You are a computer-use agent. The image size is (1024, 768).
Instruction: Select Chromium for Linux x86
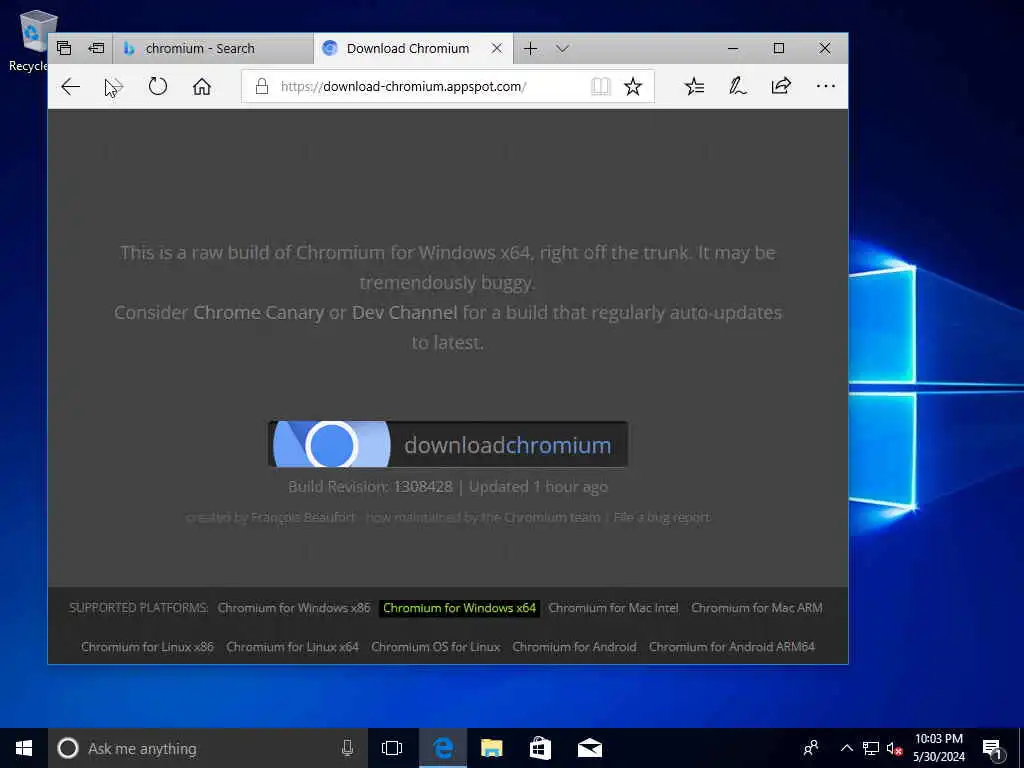[x=147, y=647]
